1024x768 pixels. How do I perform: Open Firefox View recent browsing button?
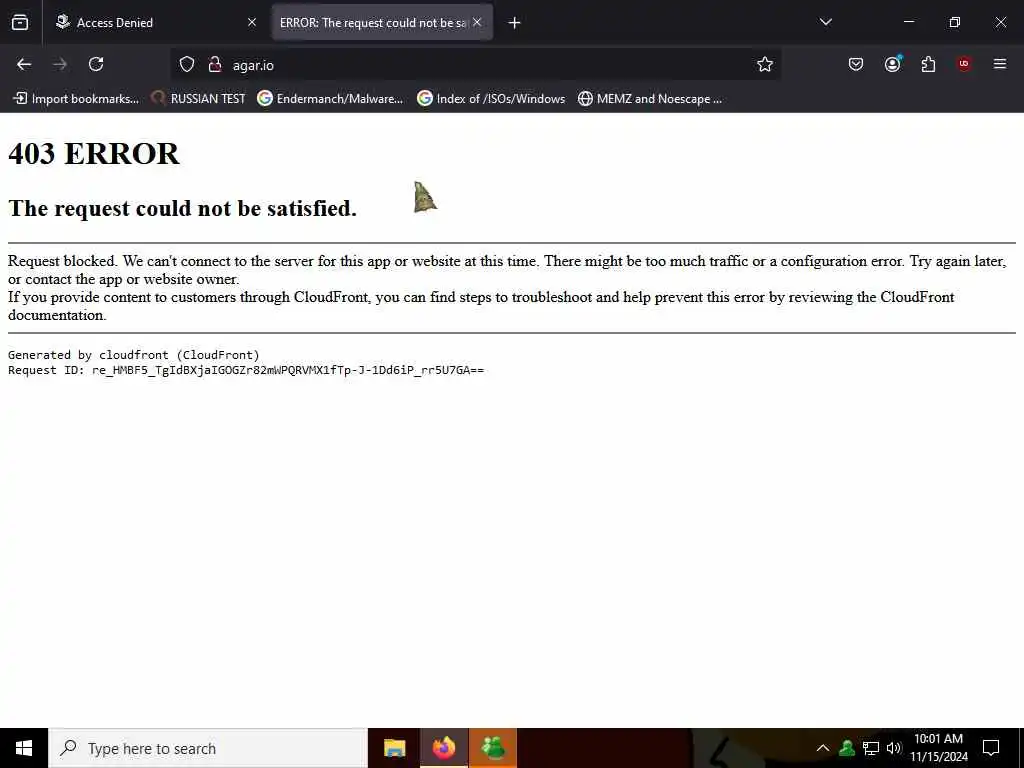20,22
